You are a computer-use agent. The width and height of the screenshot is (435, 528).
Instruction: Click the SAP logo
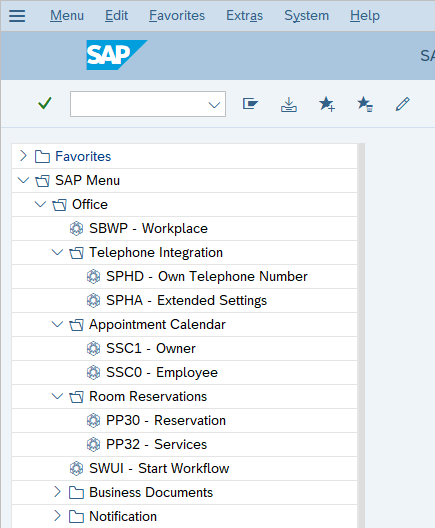116,55
